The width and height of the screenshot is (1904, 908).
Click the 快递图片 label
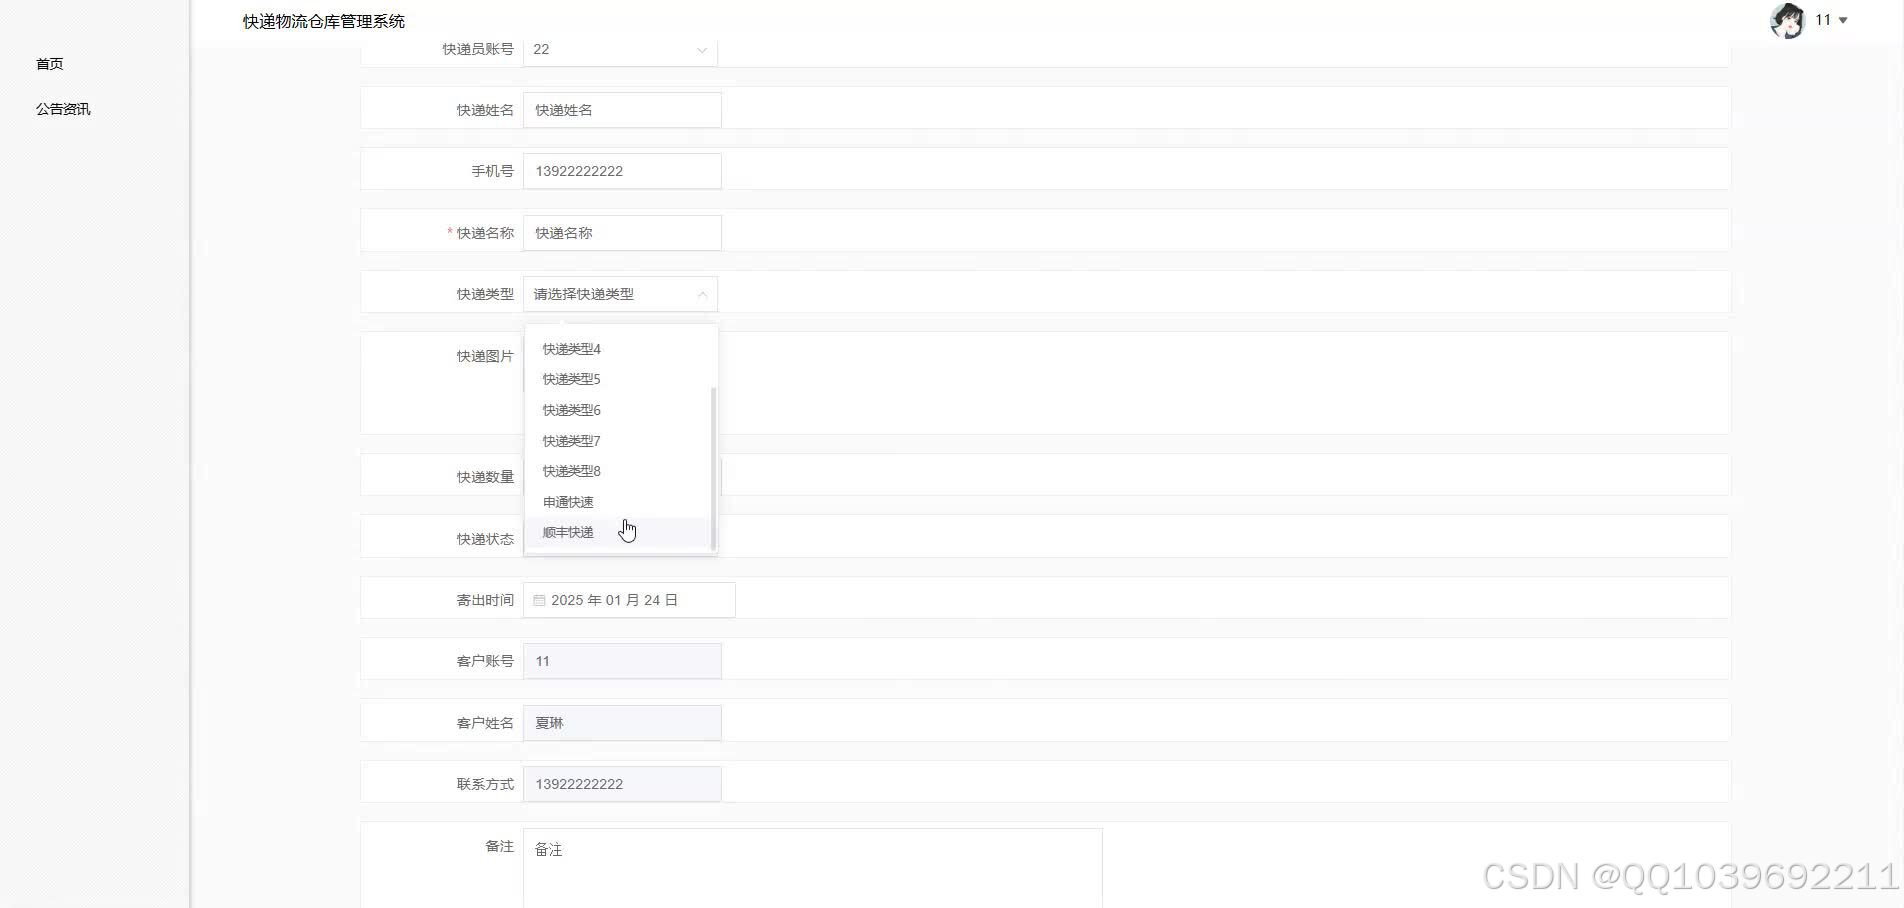485,356
